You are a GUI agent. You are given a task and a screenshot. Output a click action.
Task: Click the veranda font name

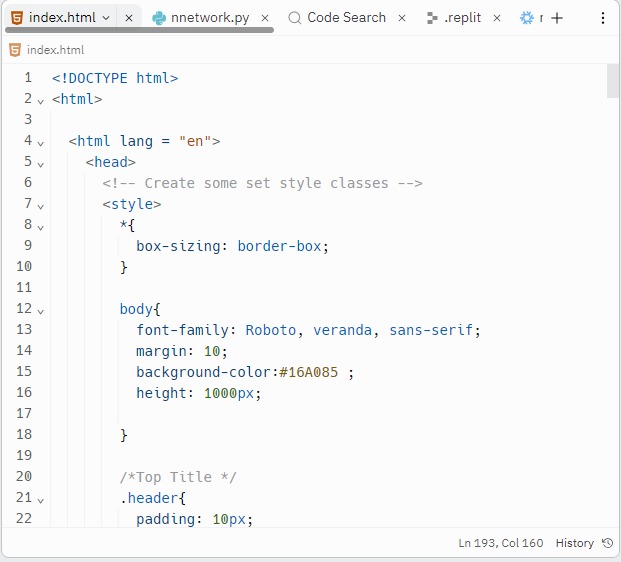tap(343, 330)
